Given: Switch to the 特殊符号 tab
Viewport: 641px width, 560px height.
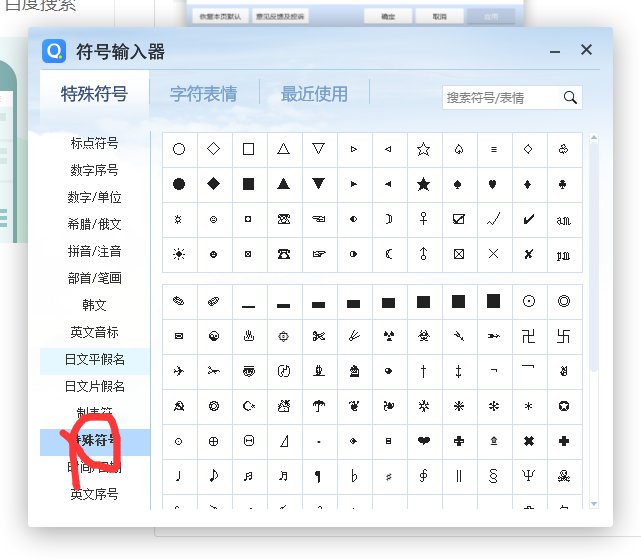Looking at the screenshot, I should tap(94, 94).
